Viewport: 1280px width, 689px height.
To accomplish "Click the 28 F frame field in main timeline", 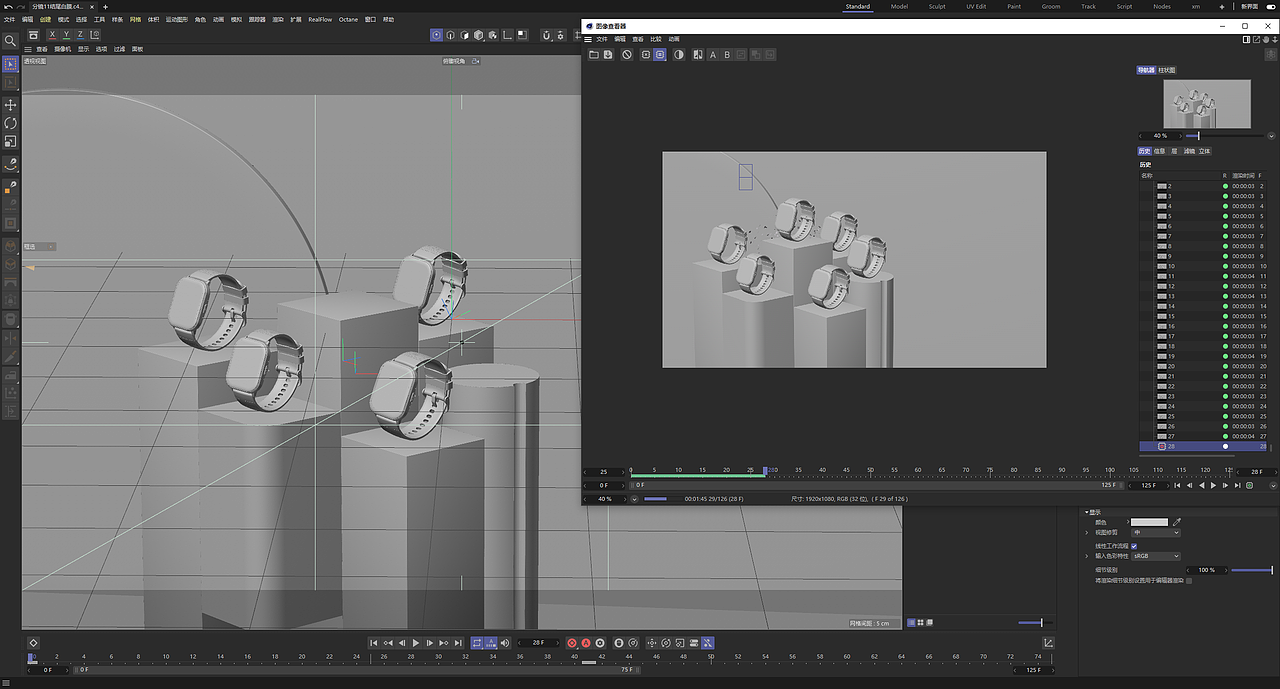I will coord(538,643).
